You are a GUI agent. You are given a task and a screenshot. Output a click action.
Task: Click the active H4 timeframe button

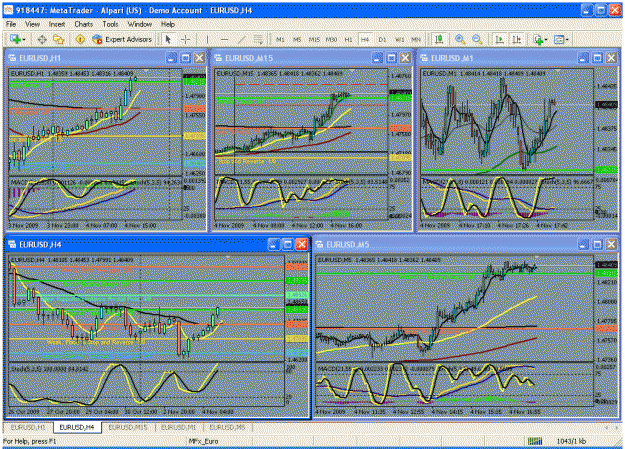pyautogui.click(x=365, y=39)
